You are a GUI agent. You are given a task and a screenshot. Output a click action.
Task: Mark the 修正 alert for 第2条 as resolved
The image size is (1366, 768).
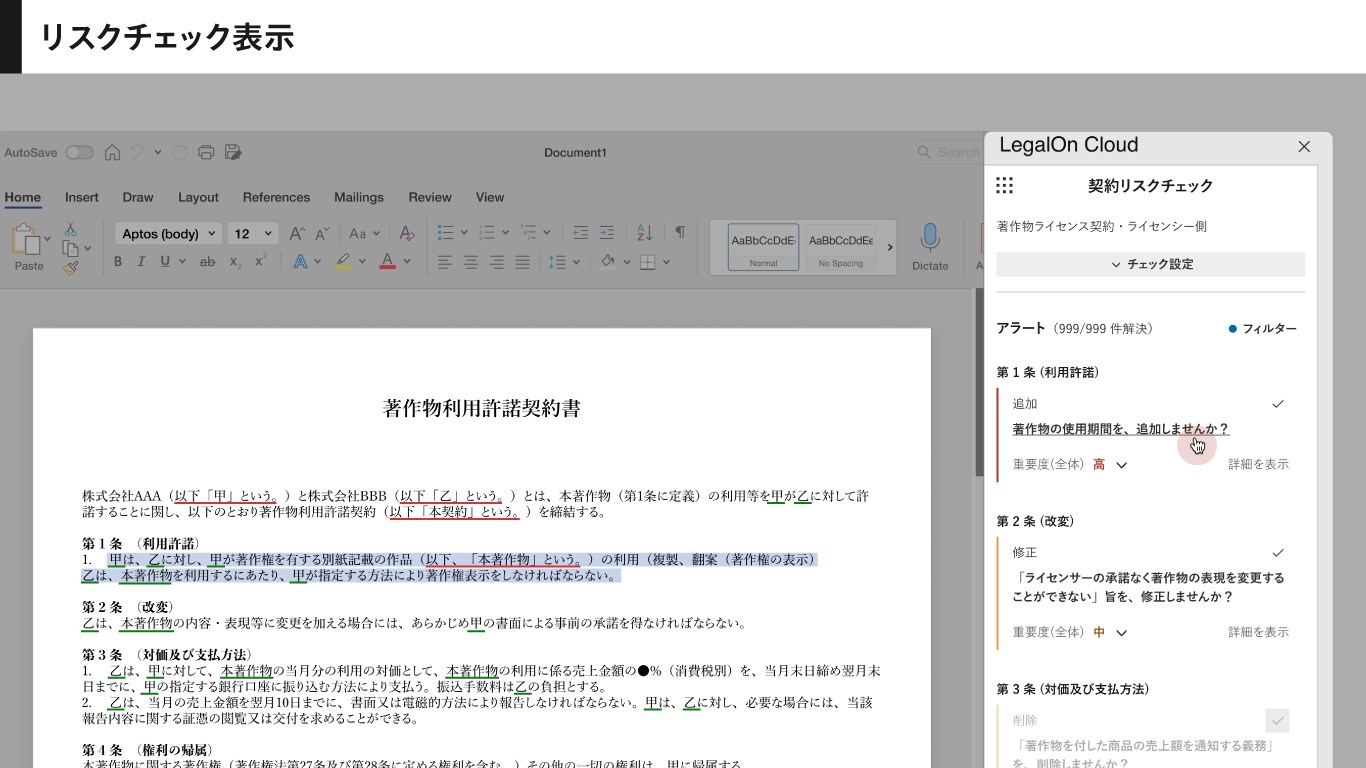point(1277,553)
